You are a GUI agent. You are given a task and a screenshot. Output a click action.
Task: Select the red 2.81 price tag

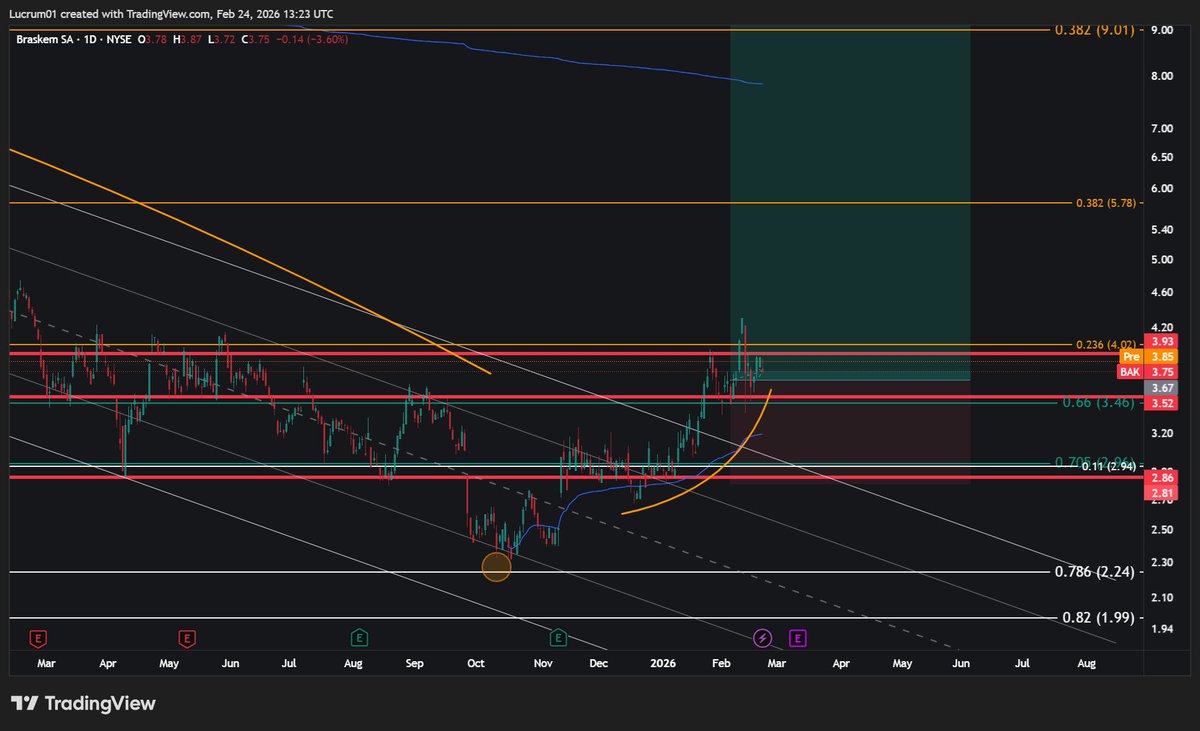pos(1163,493)
